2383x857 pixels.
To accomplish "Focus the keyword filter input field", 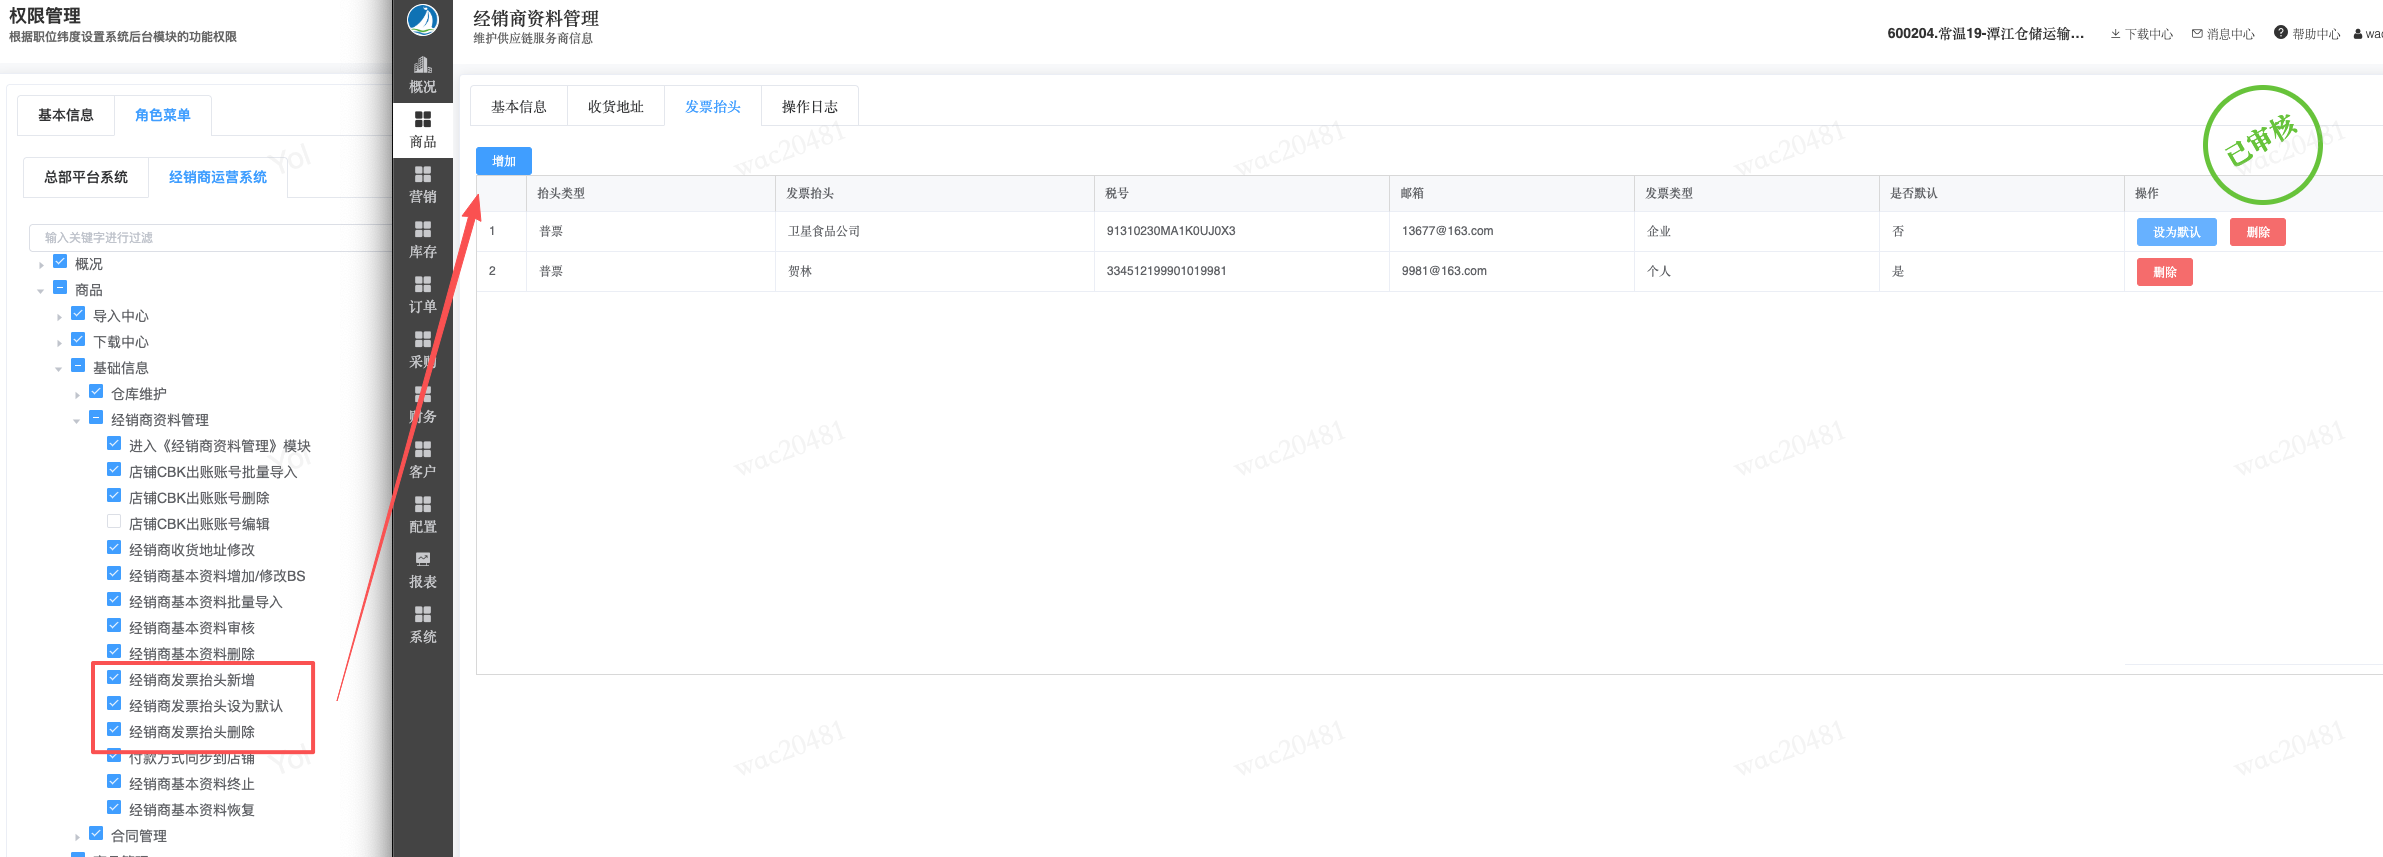I will click(210, 237).
